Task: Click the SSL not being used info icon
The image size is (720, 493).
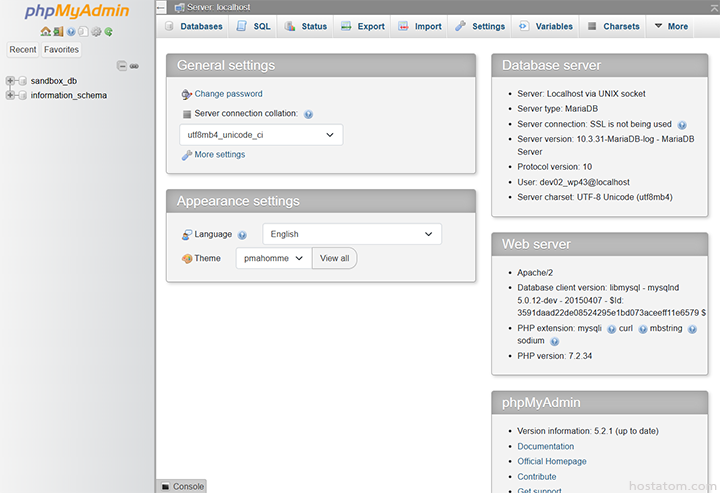Action: pyautogui.click(x=682, y=125)
